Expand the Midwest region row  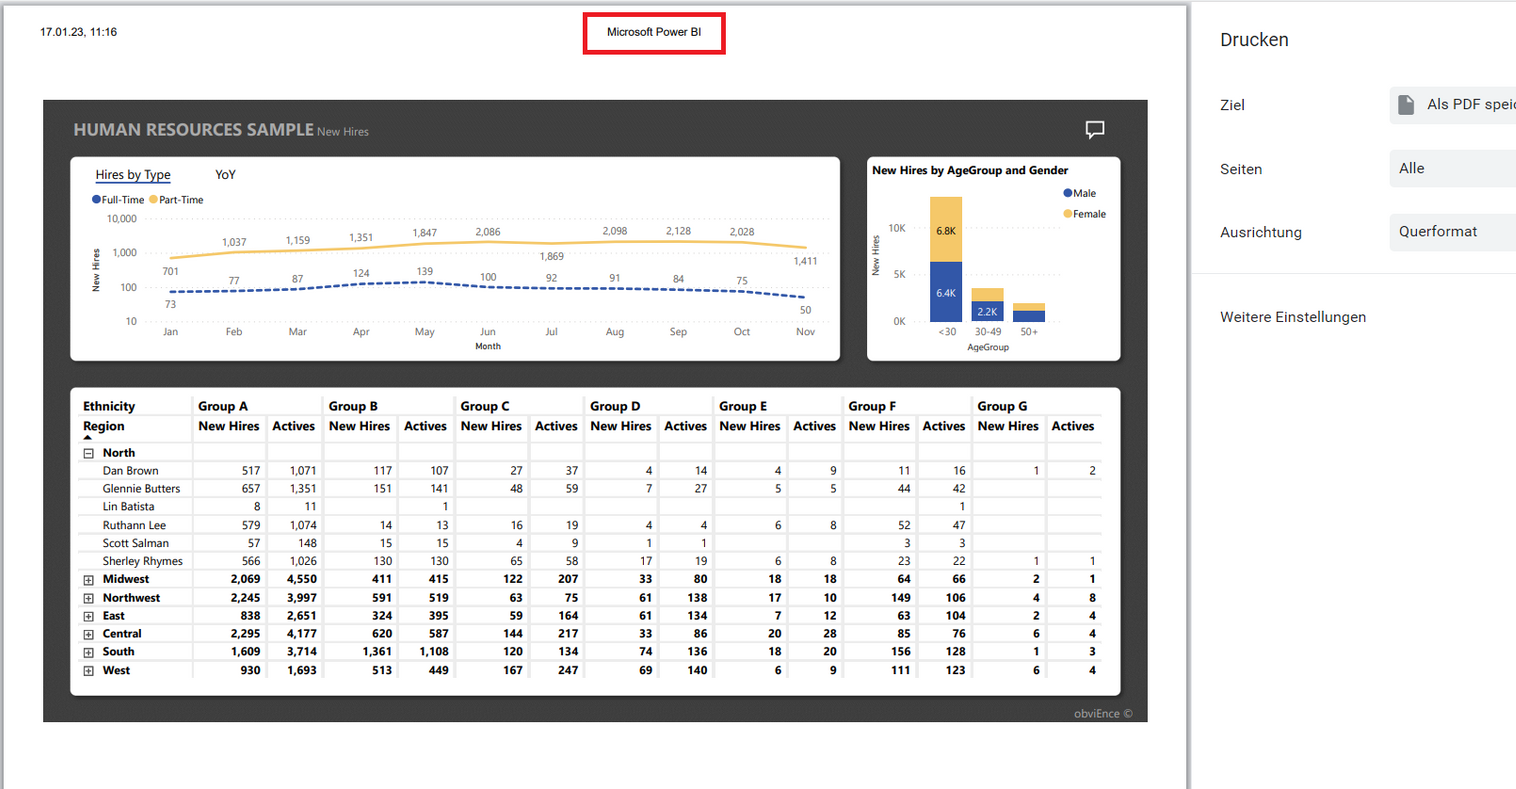point(89,580)
